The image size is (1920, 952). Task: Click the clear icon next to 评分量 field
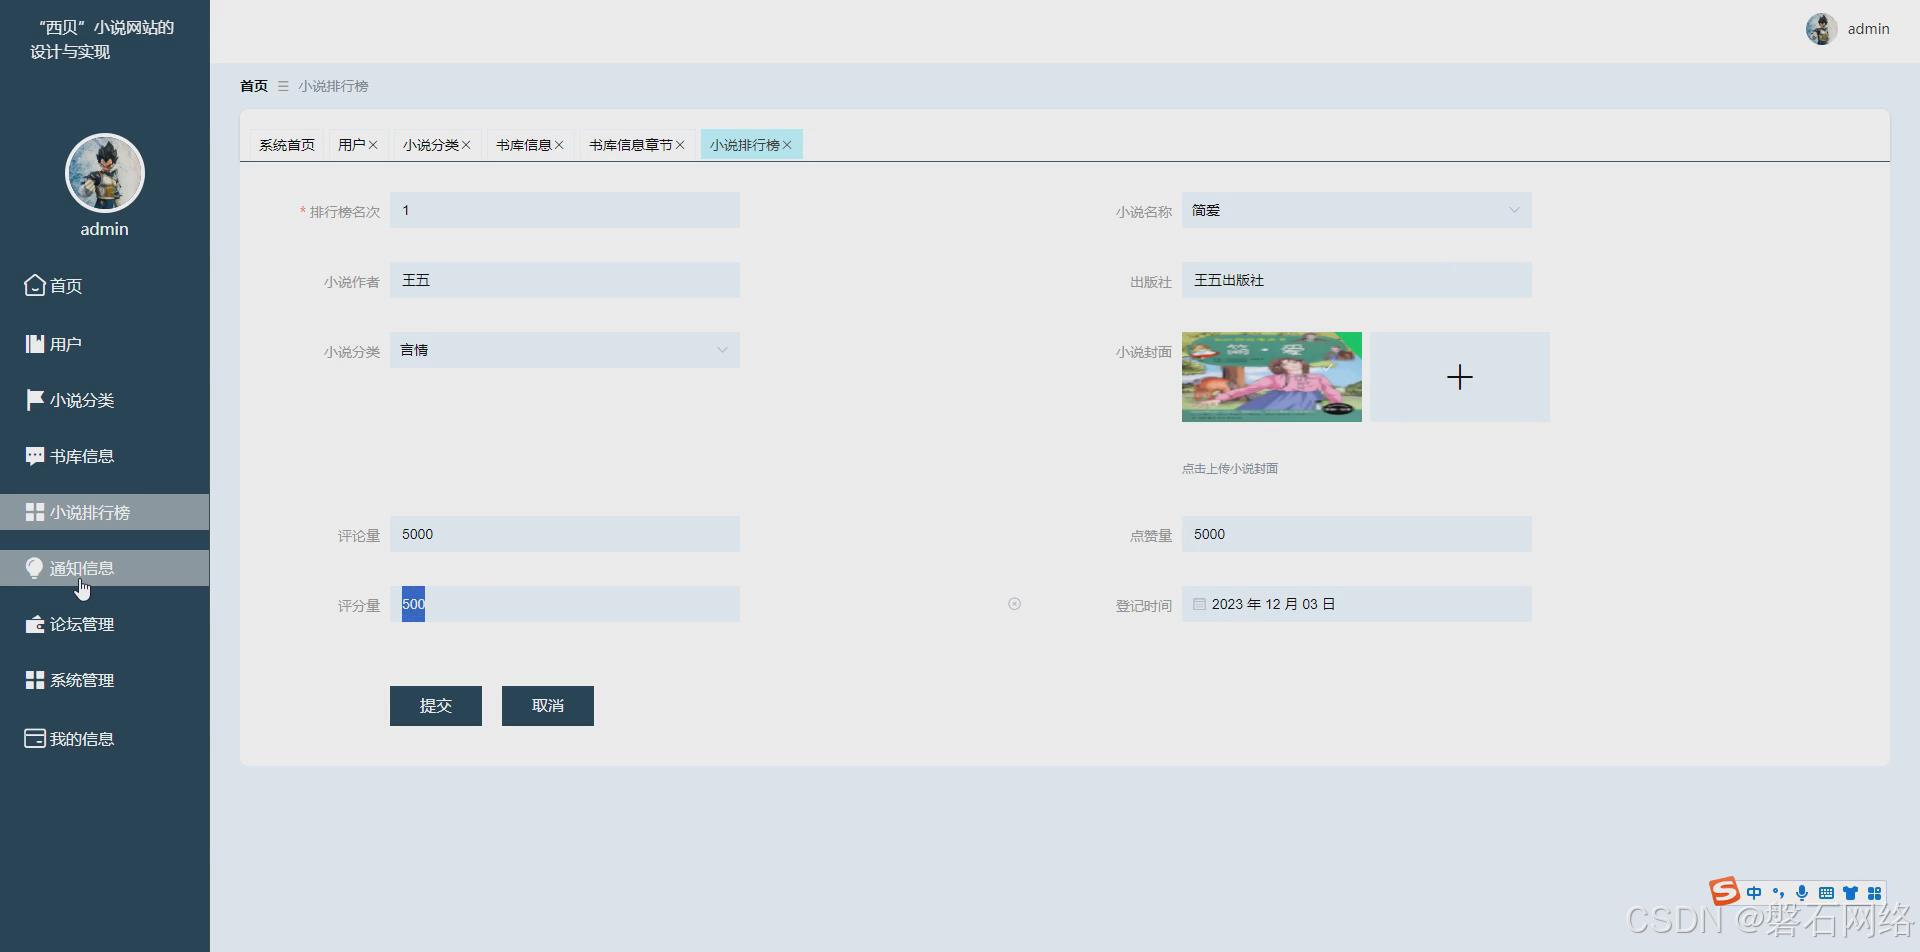pyautogui.click(x=1014, y=604)
